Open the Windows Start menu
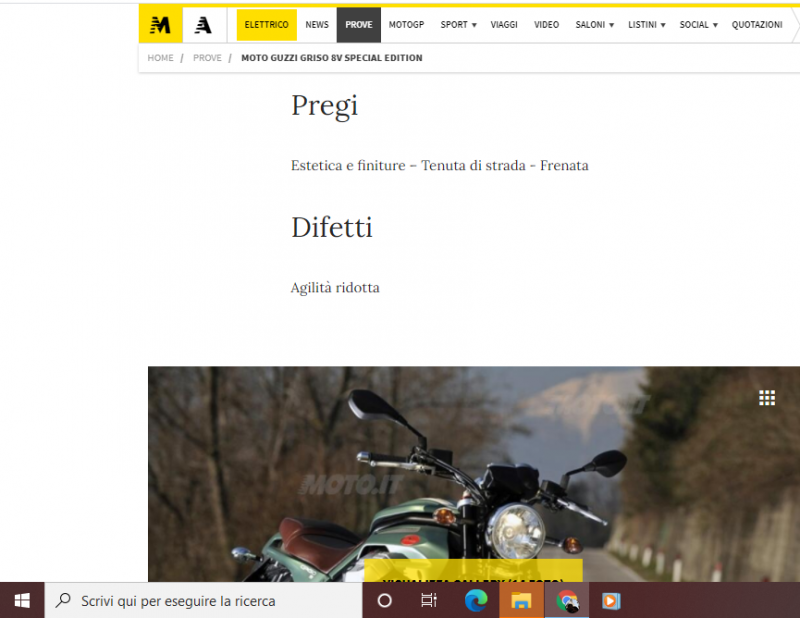 point(22,601)
